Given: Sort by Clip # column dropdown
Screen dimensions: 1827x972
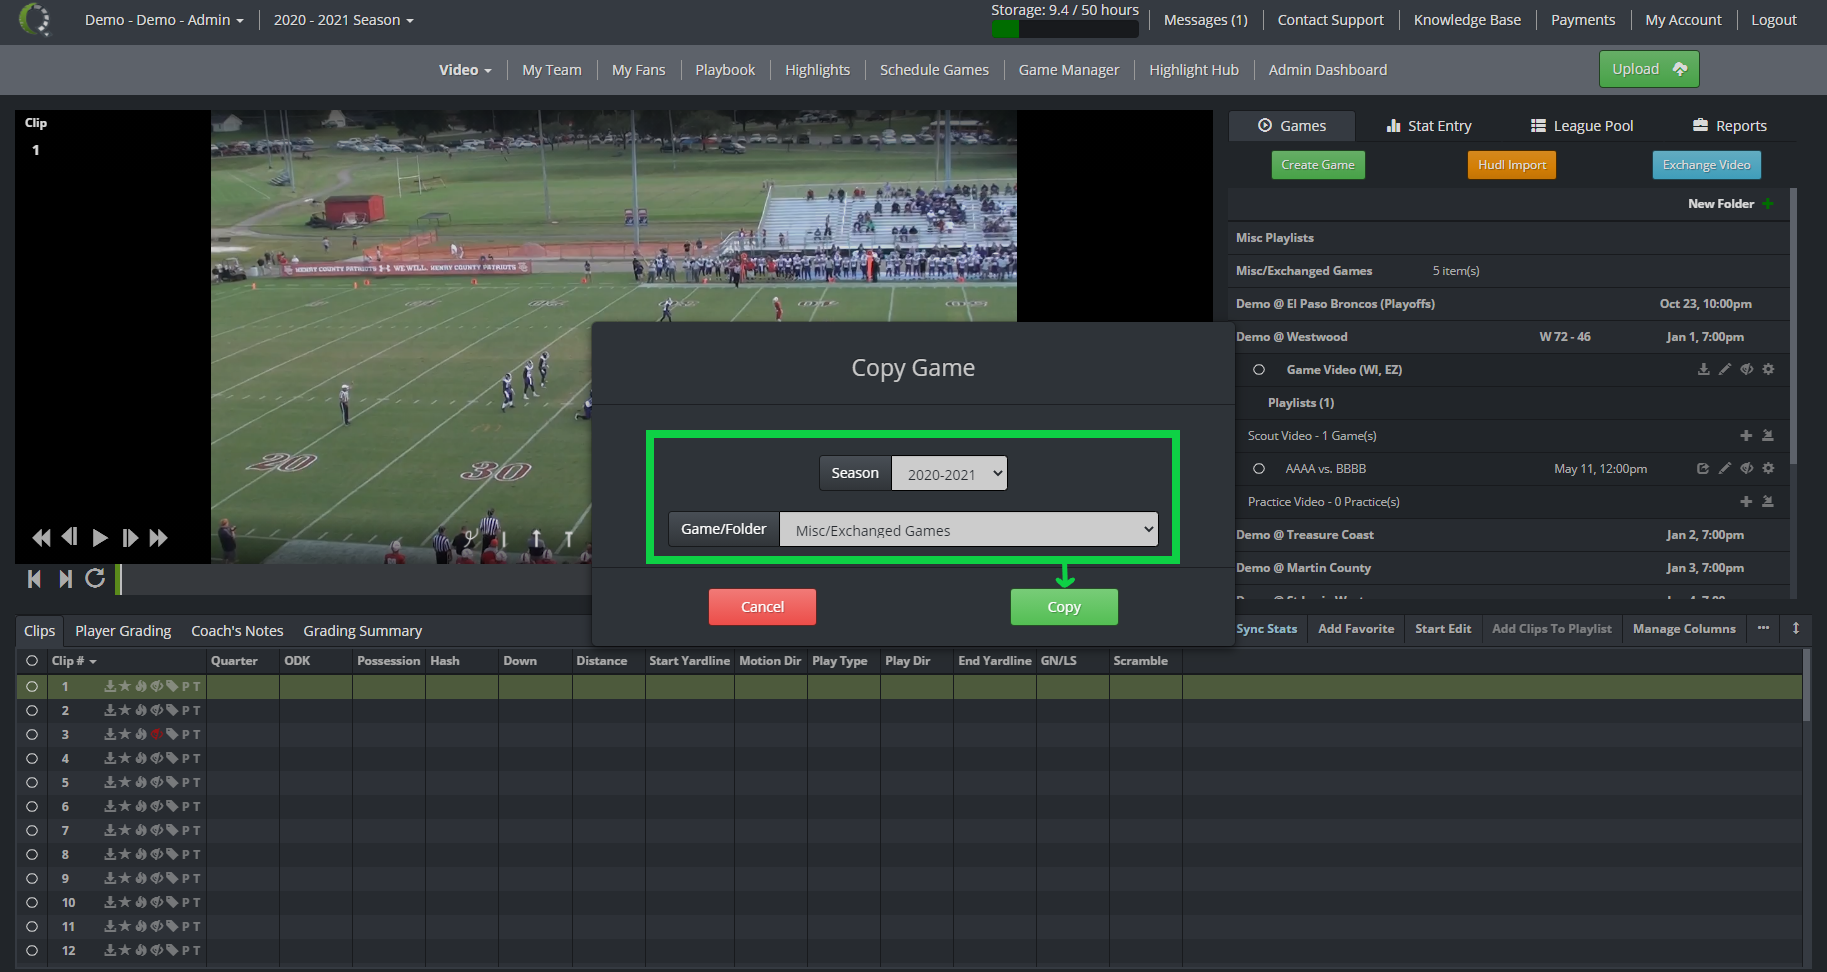Looking at the screenshot, I should (x=74, y=661).
